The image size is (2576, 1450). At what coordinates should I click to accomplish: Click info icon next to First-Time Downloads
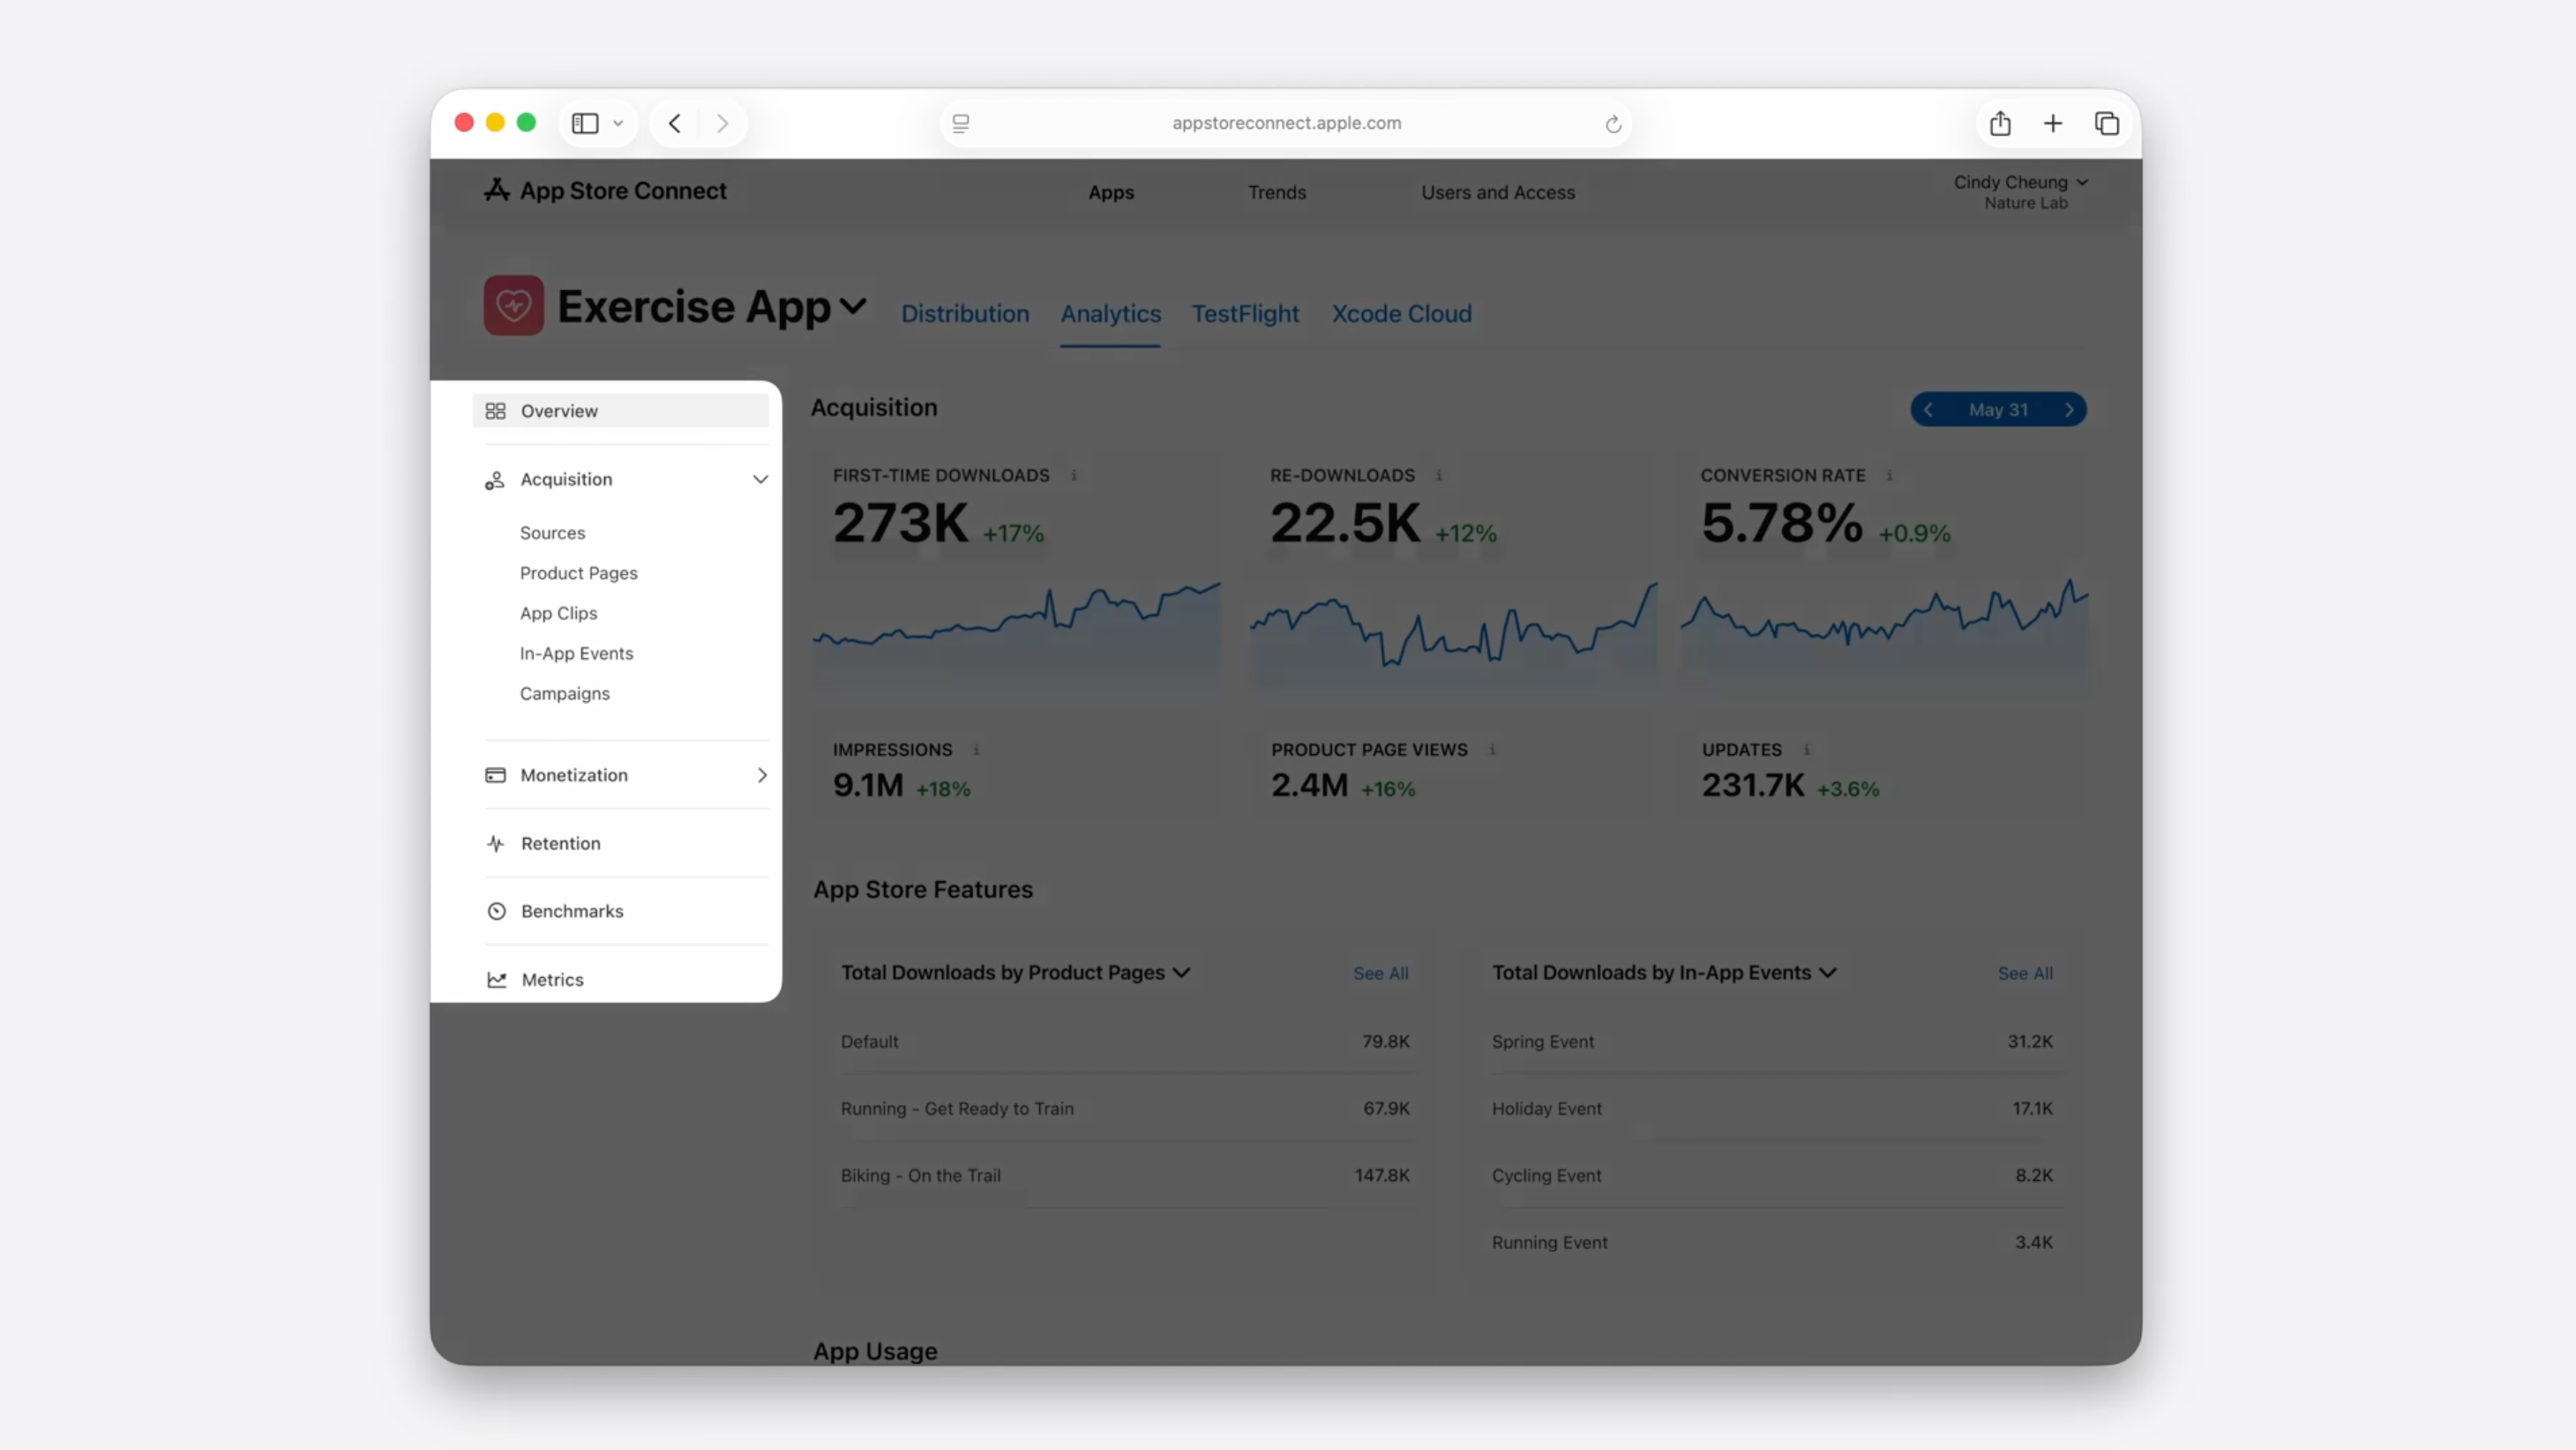1074,475
